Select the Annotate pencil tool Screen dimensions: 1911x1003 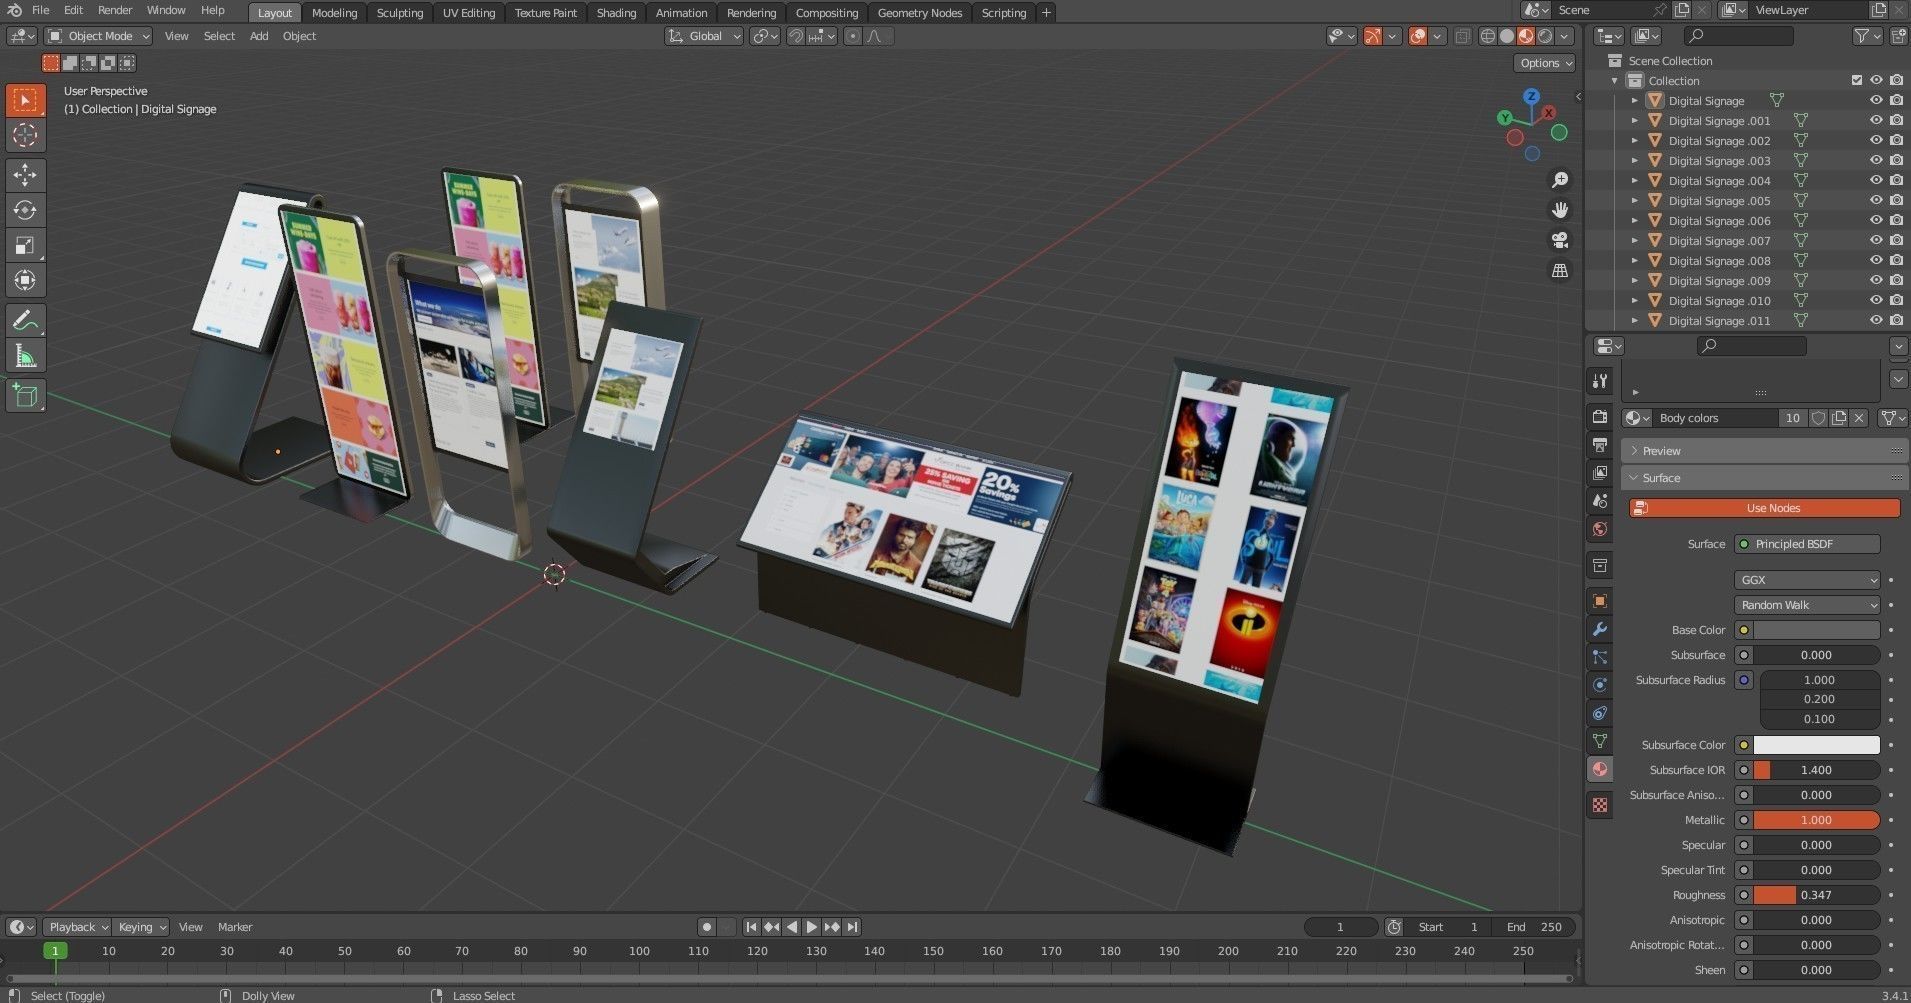coord(25,321)
